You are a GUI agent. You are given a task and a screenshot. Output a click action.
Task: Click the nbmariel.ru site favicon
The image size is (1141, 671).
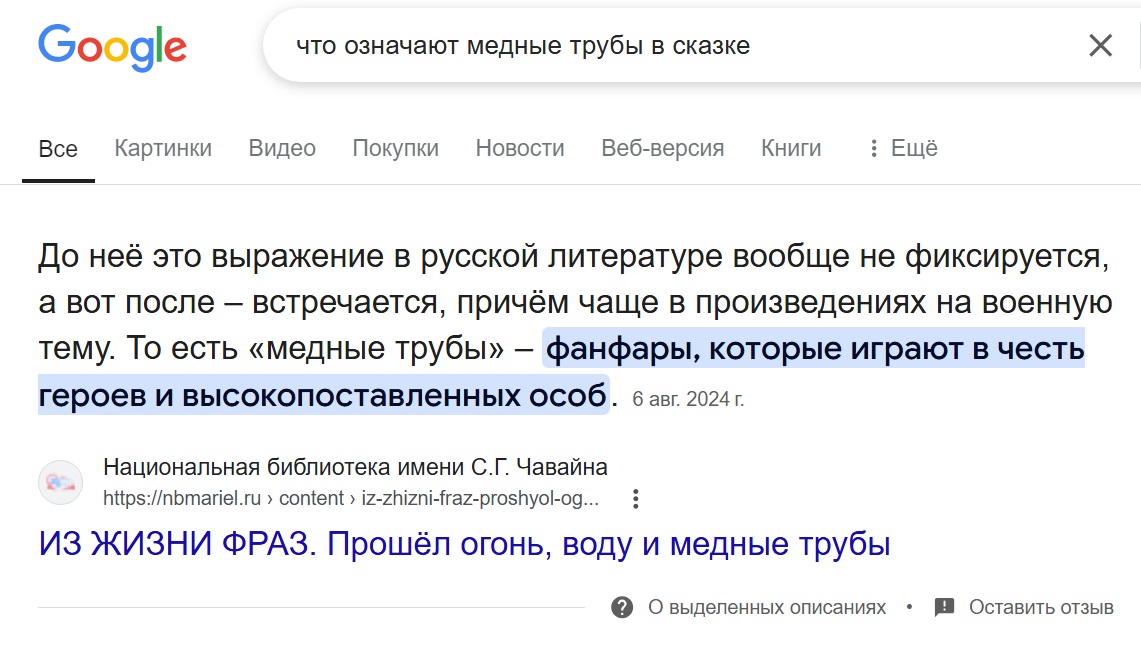60,483
